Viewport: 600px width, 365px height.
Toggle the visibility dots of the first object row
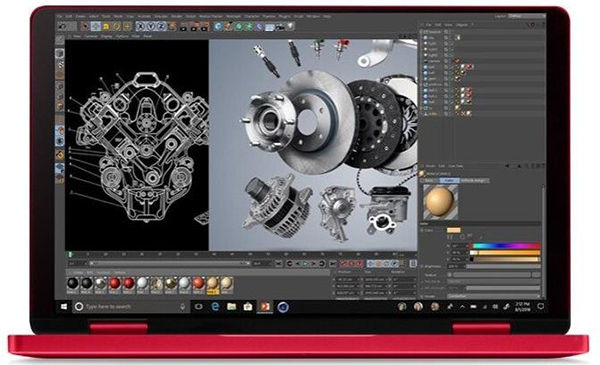(446, 32)
